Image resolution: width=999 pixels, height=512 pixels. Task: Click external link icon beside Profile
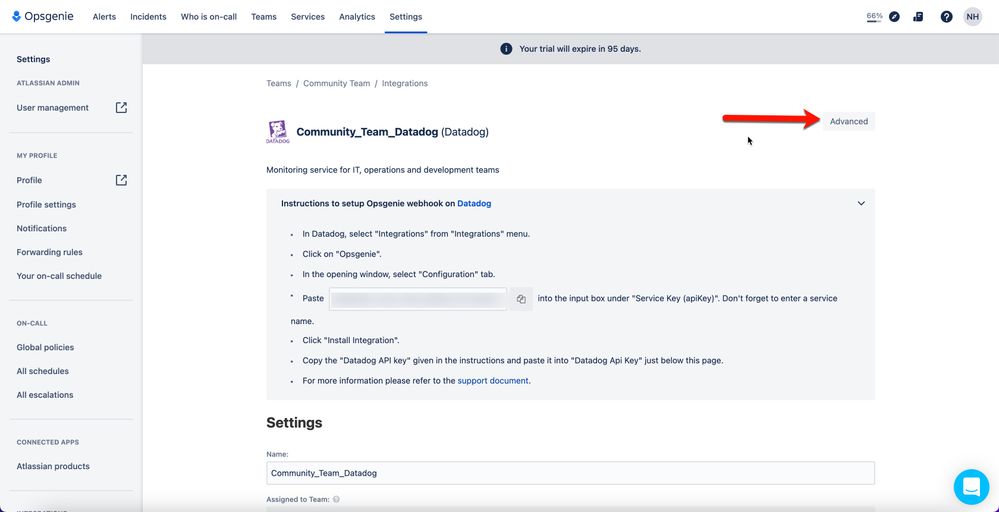121,180
